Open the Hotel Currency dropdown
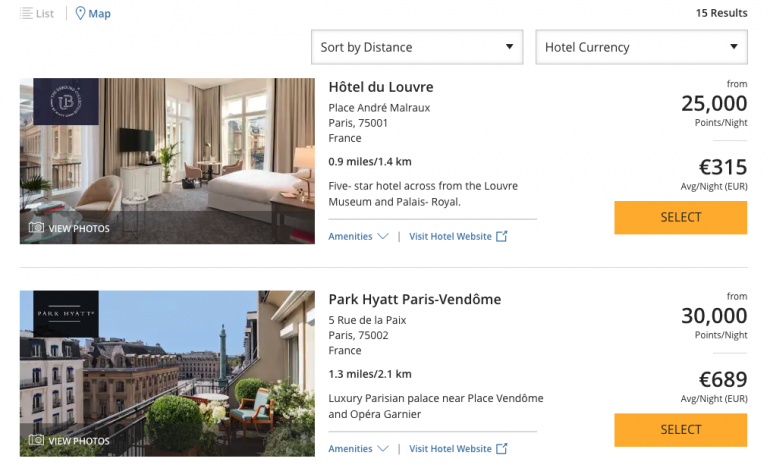This screenshot has width=770, height=465. (x=641, y=47)
